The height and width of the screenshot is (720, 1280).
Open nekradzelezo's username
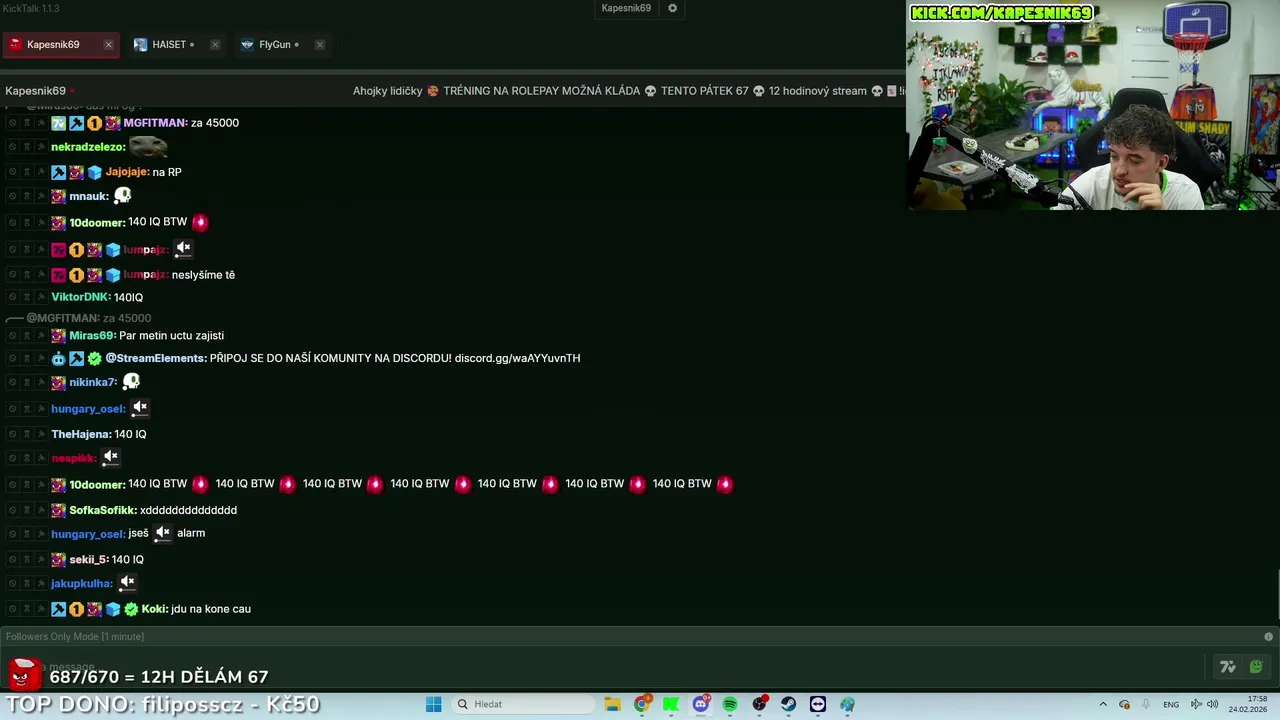point(88,147)
